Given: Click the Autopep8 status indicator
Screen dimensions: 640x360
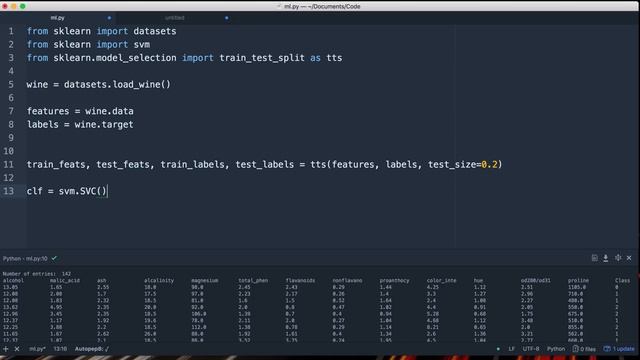Looking at the screenshot, I should [x=92, y=349].
